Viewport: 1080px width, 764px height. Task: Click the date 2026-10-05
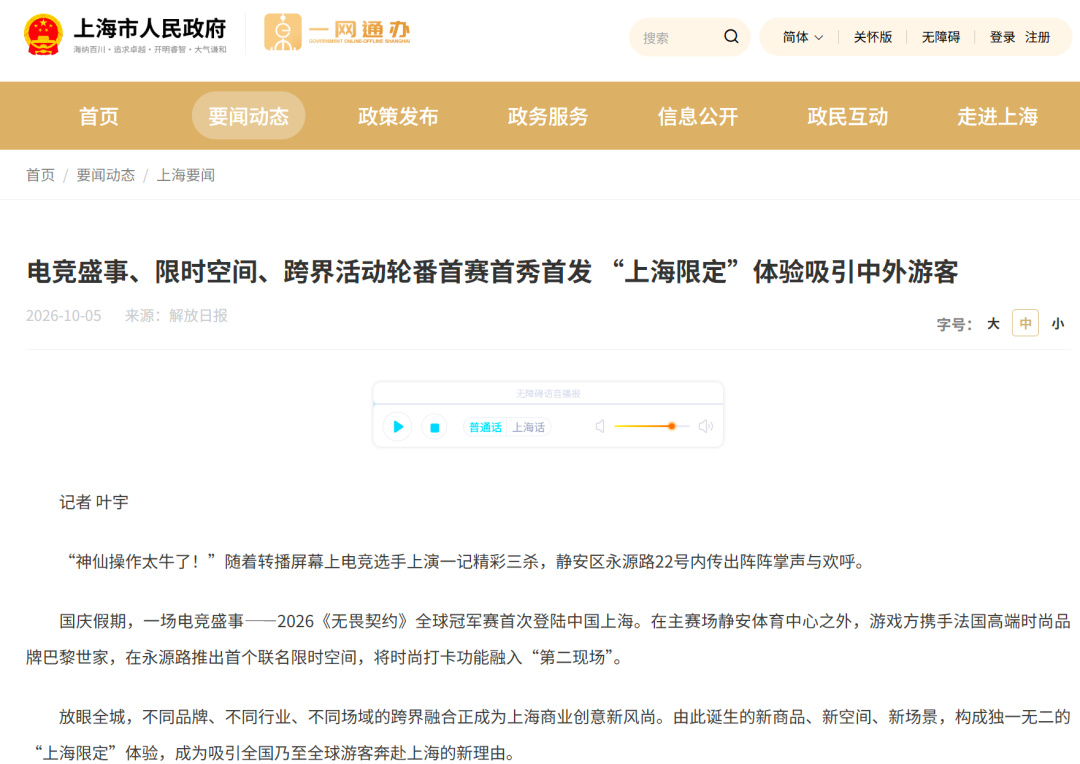click(x=63, y=316)
